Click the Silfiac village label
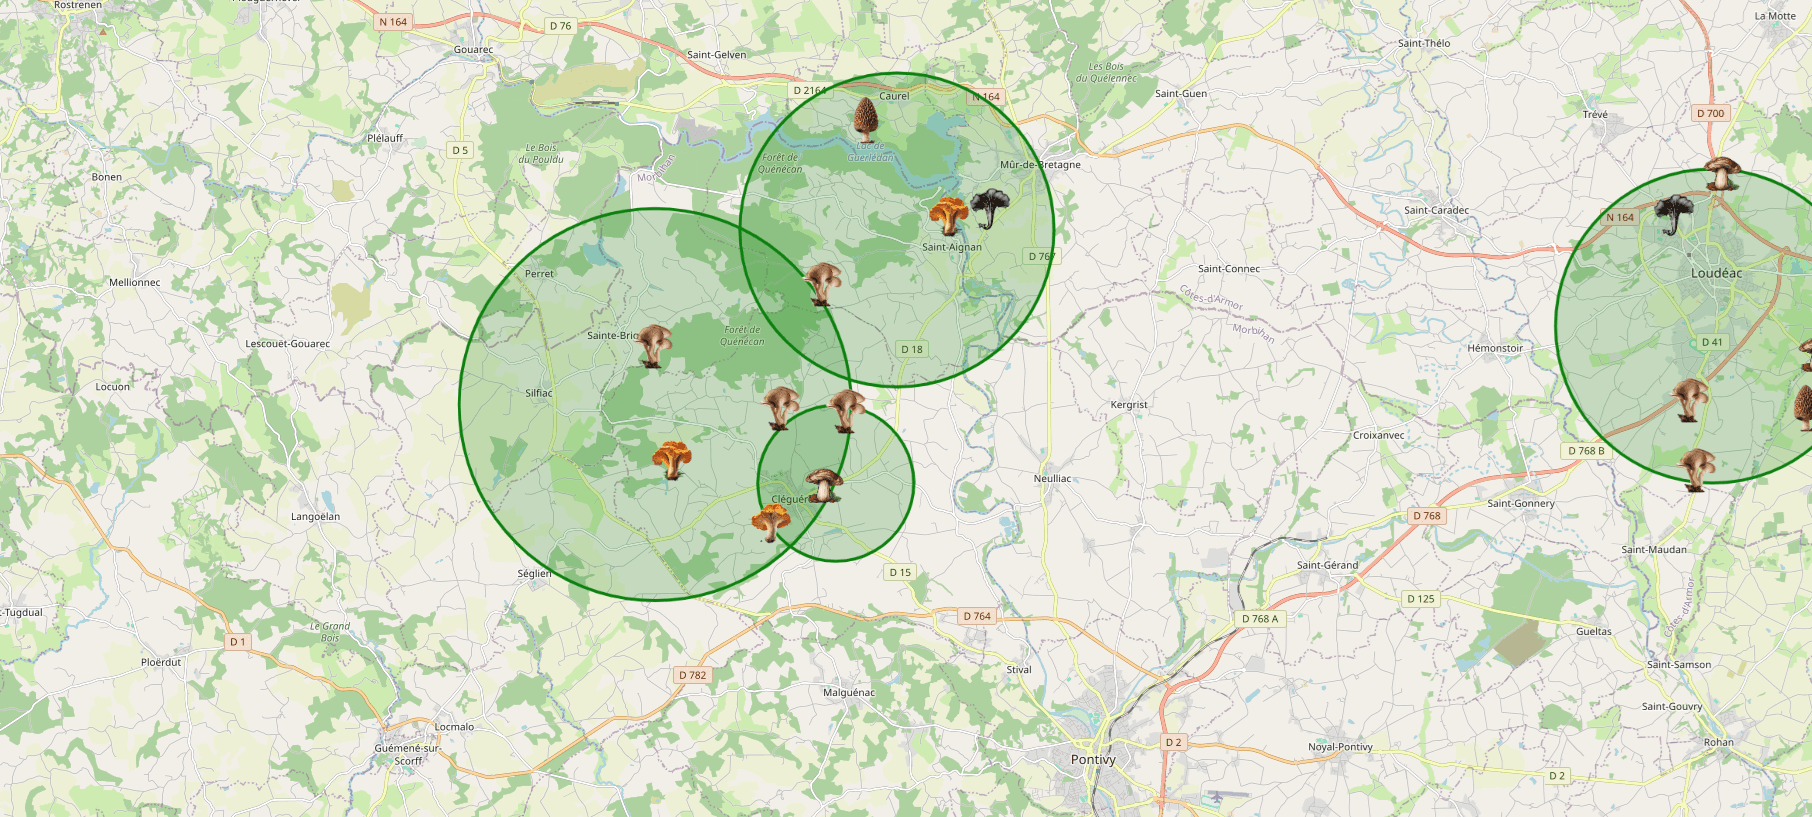The image size is (1812, 817). pos(539,393)
